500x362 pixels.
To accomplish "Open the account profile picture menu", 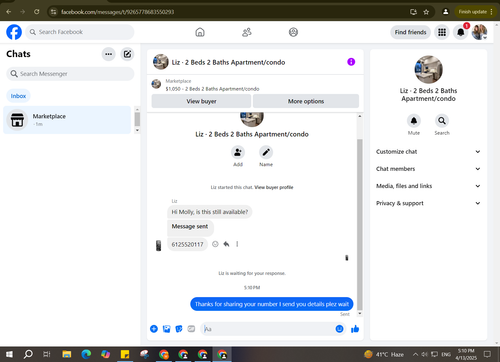I will pos(479,32).
